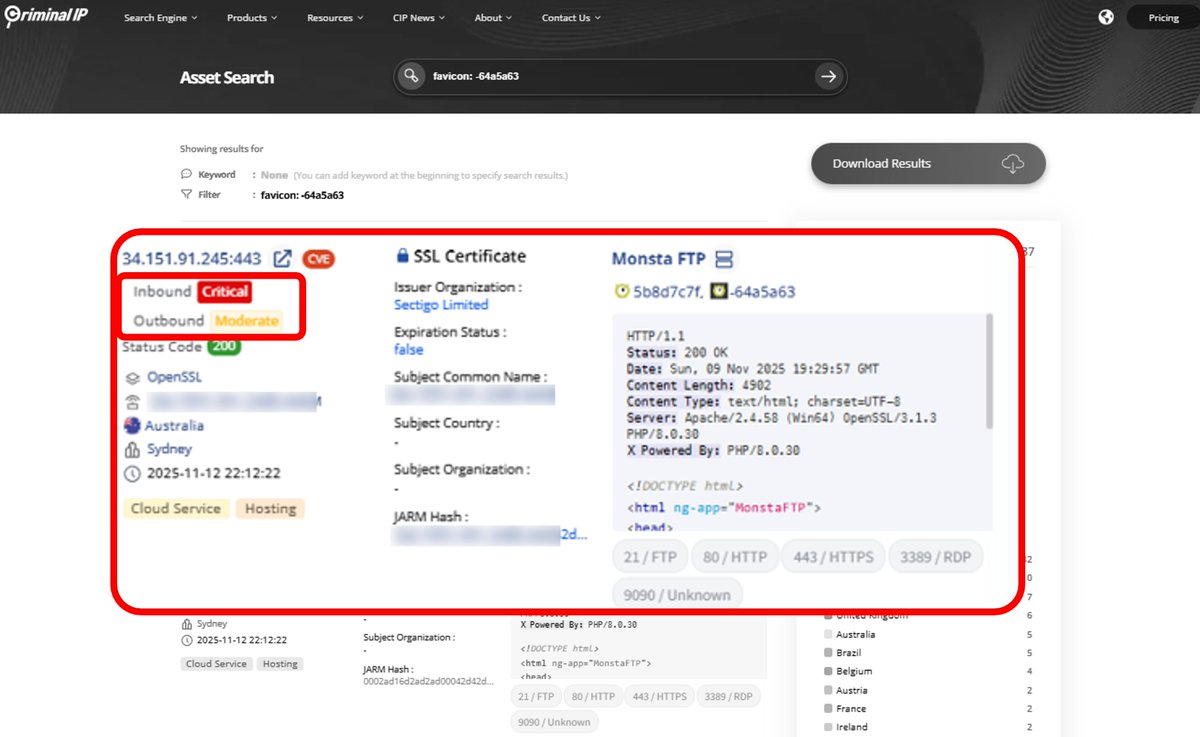The height and width of the screenshot is (737, 1200).
Task: Open the Sectigo Limited issuer link
Action: tap(441, 305)
